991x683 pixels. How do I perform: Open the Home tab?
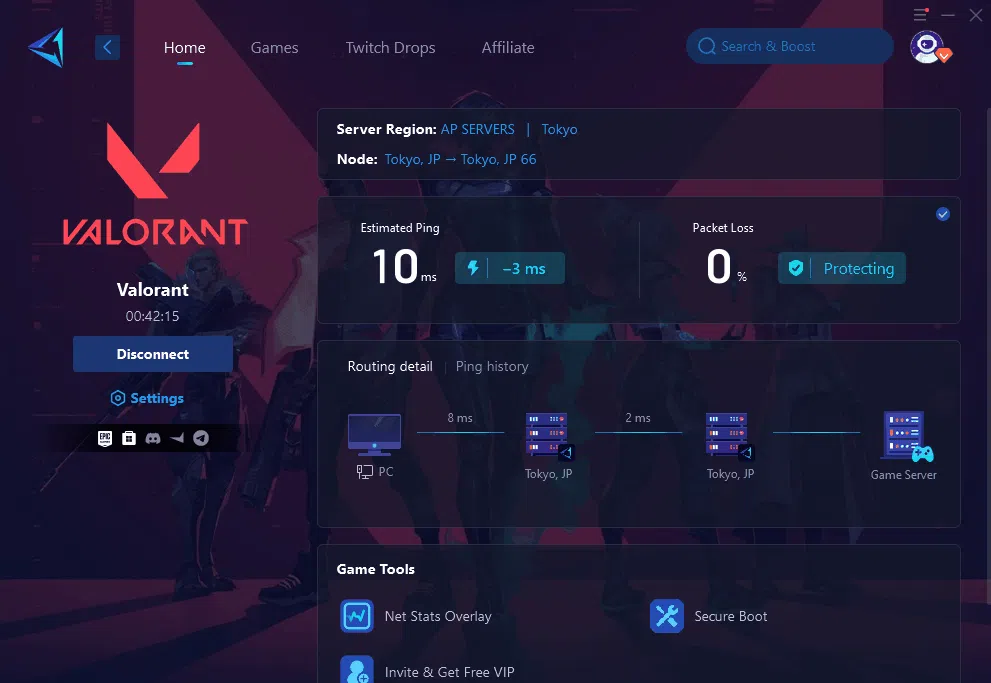pos(185,47)
